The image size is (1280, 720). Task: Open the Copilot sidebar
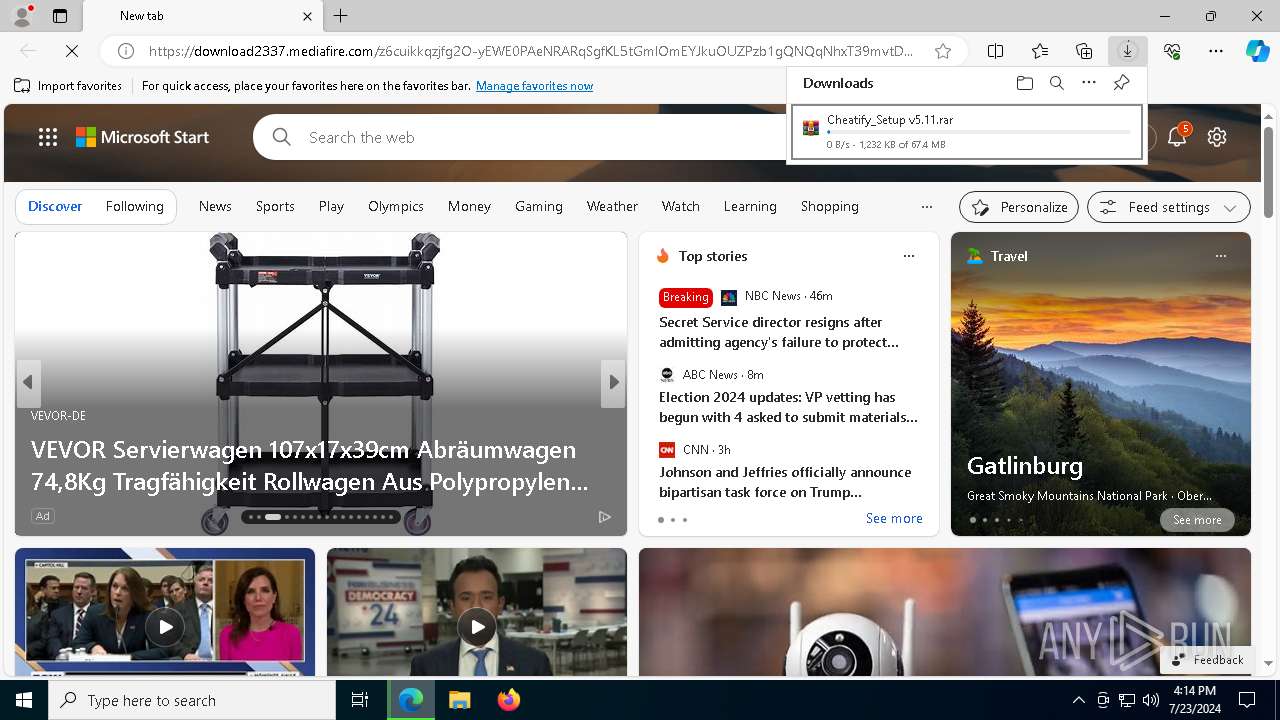[1257, 51]
